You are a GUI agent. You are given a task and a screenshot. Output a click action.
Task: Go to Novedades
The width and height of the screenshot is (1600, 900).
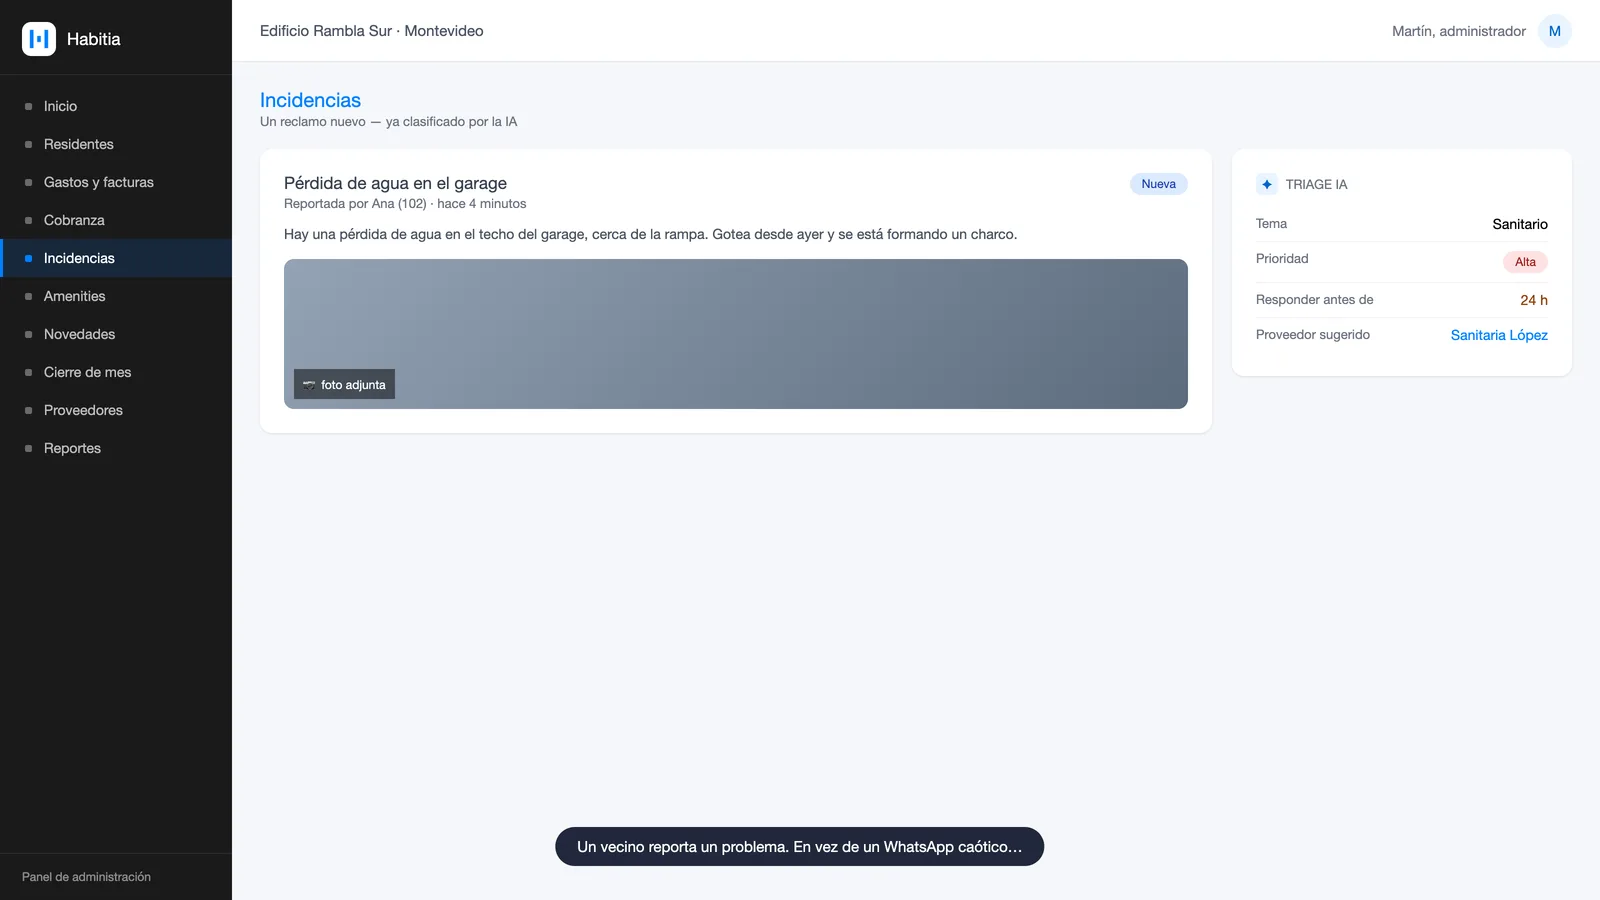pyautogui.click(x=116, y=334)
